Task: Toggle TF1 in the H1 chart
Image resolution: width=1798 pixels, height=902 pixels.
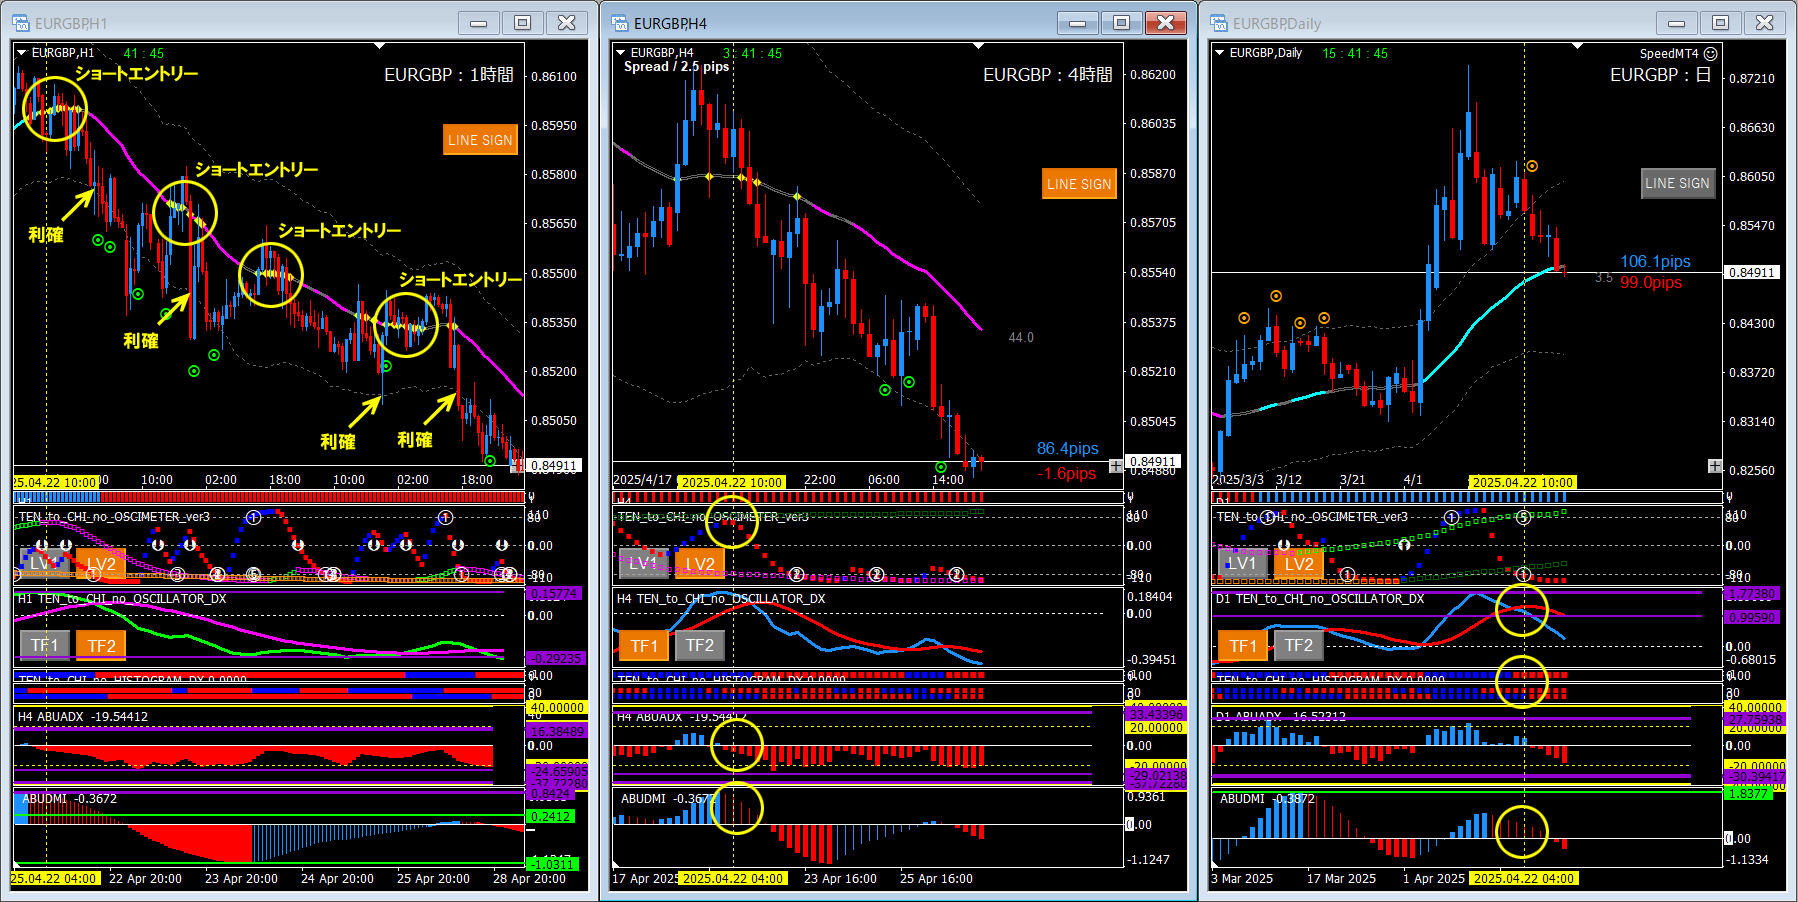Action: coord(45,646)
